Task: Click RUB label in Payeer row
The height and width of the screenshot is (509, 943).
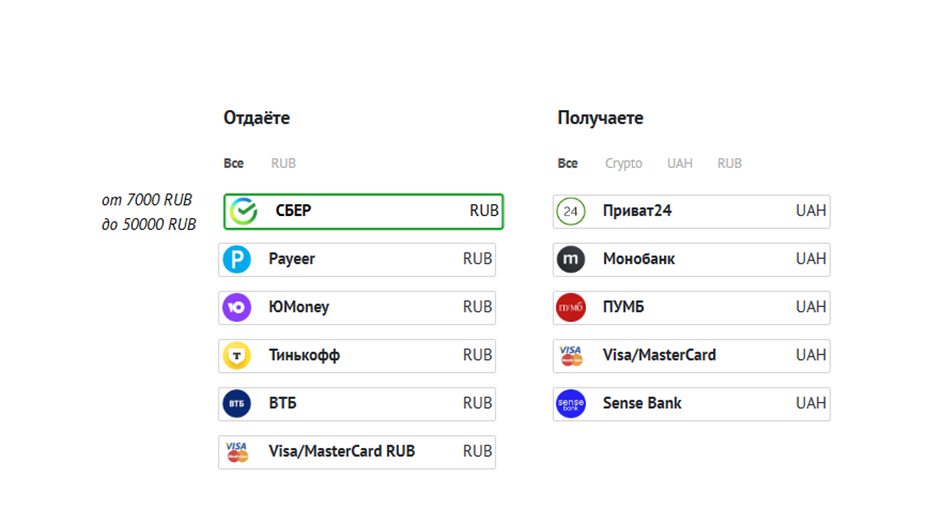Action: (478, 259)
